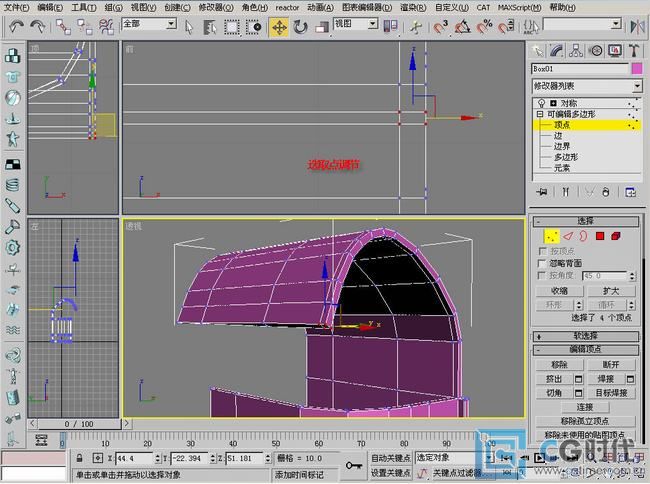Screen dimensions: 650x484
Task: Activate the Select Object arrow tool
Action: click(x=189, y=27)
